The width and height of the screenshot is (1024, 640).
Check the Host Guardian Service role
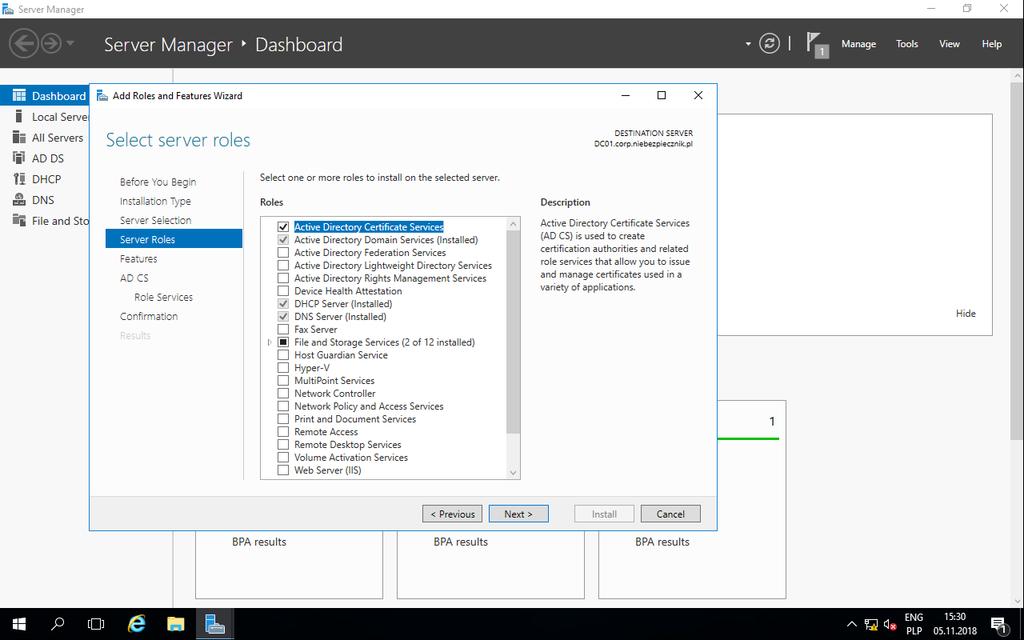(283, 355)
